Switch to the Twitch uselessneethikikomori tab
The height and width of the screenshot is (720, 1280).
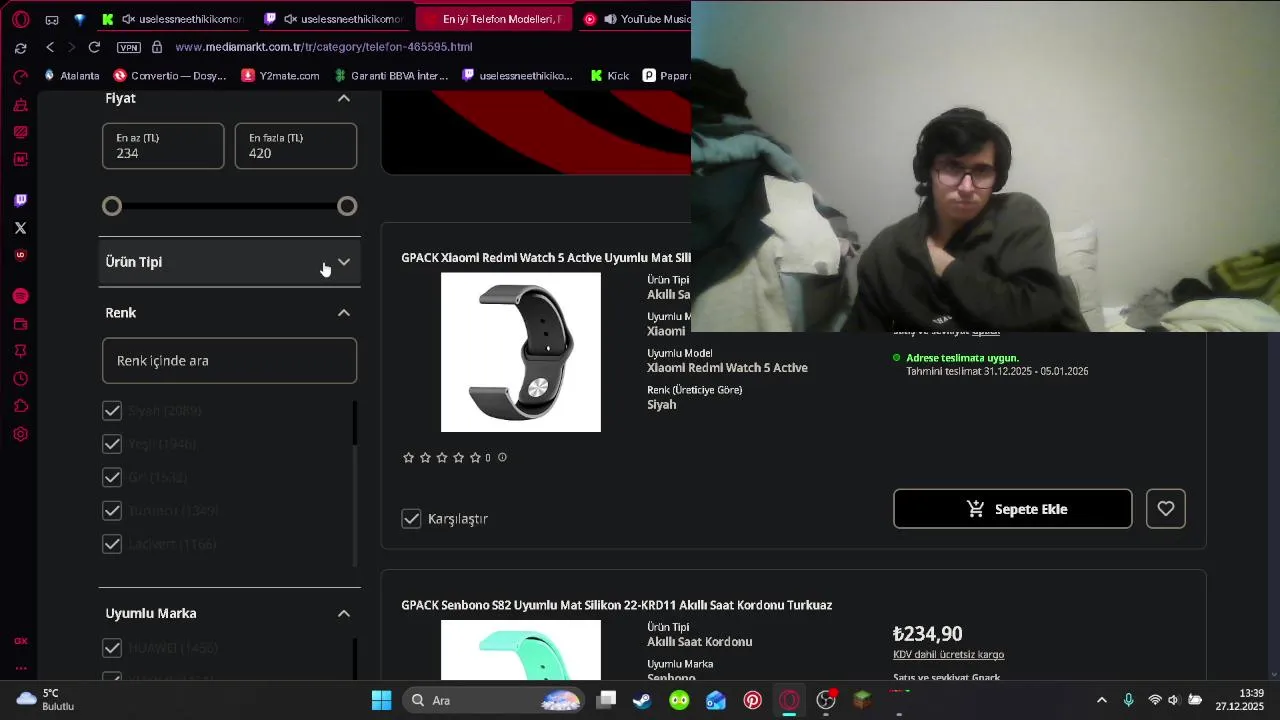click(x=334, y=19)
